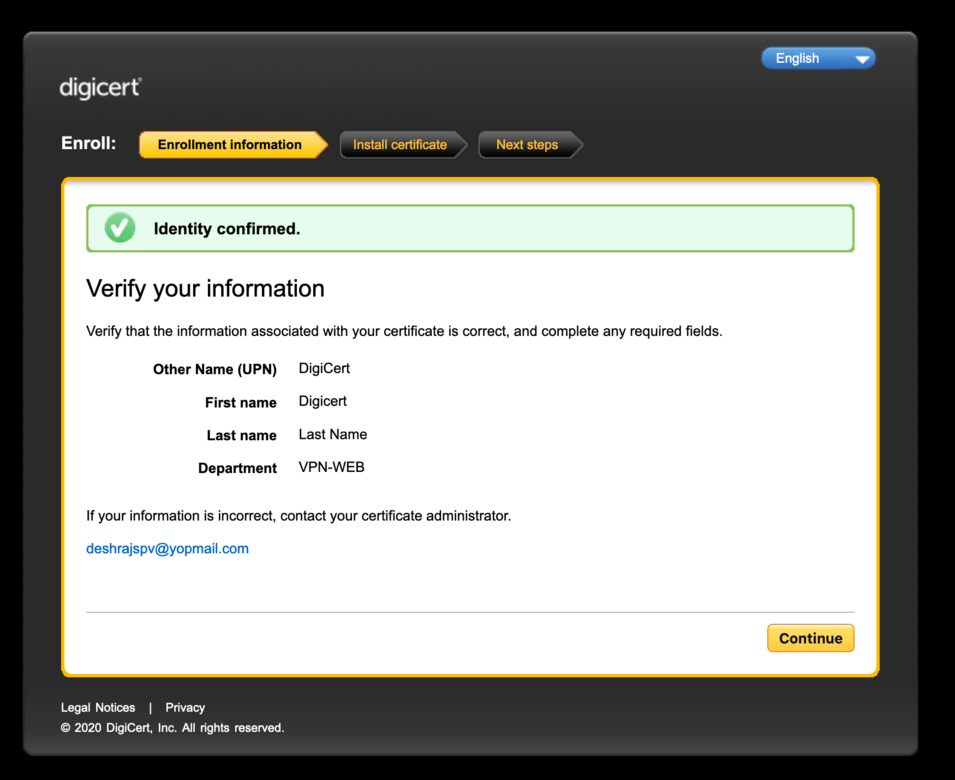Click the 'Other Name (UPN)' field label
The height and width of the screenshot is (780, 955).
[x=215, y=370]
